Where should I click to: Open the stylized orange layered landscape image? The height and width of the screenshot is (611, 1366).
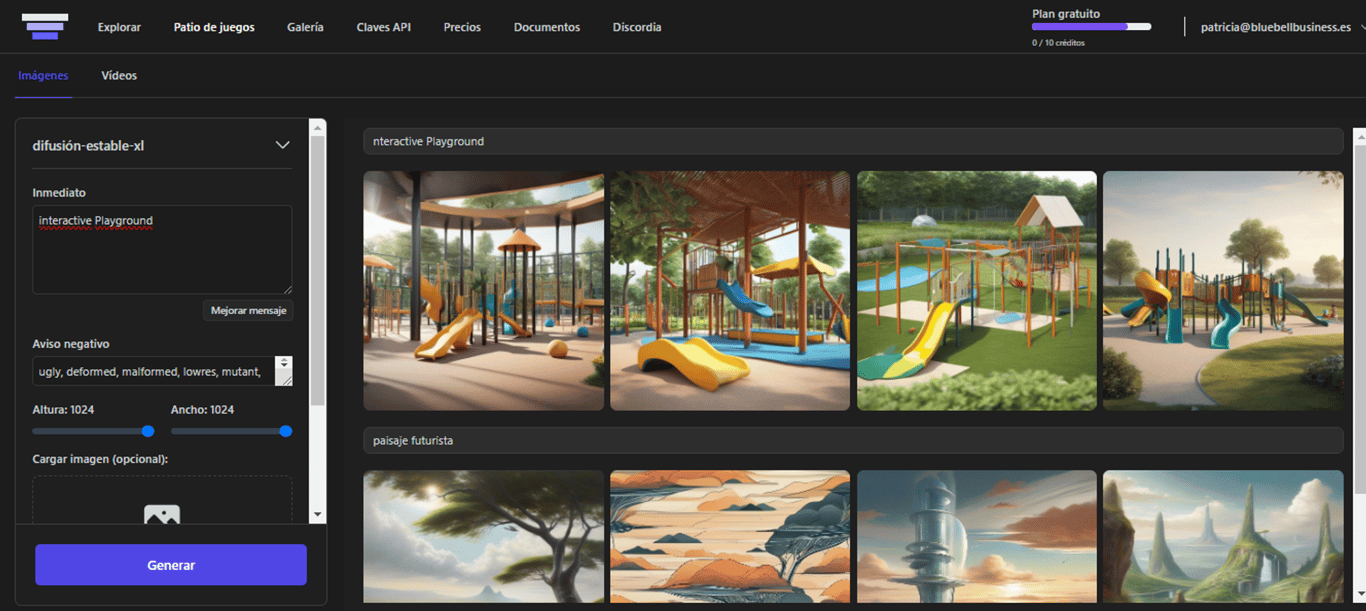[730, 537]
